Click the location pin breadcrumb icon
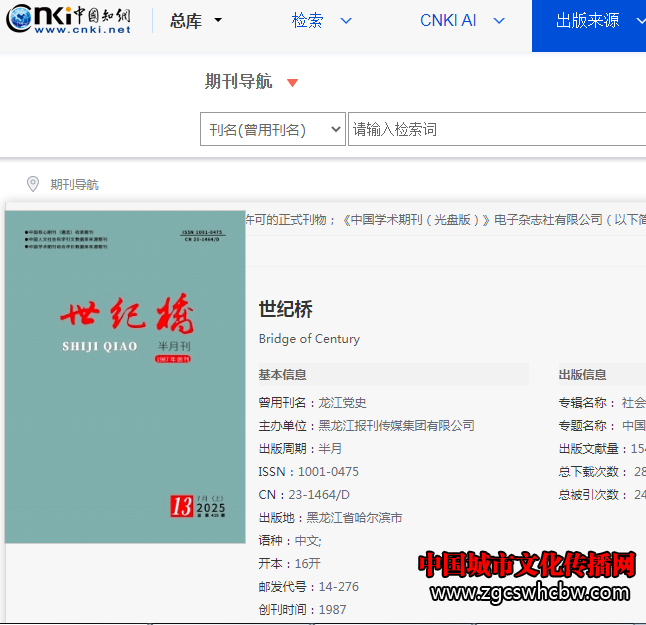 click(x=33, y=184)
